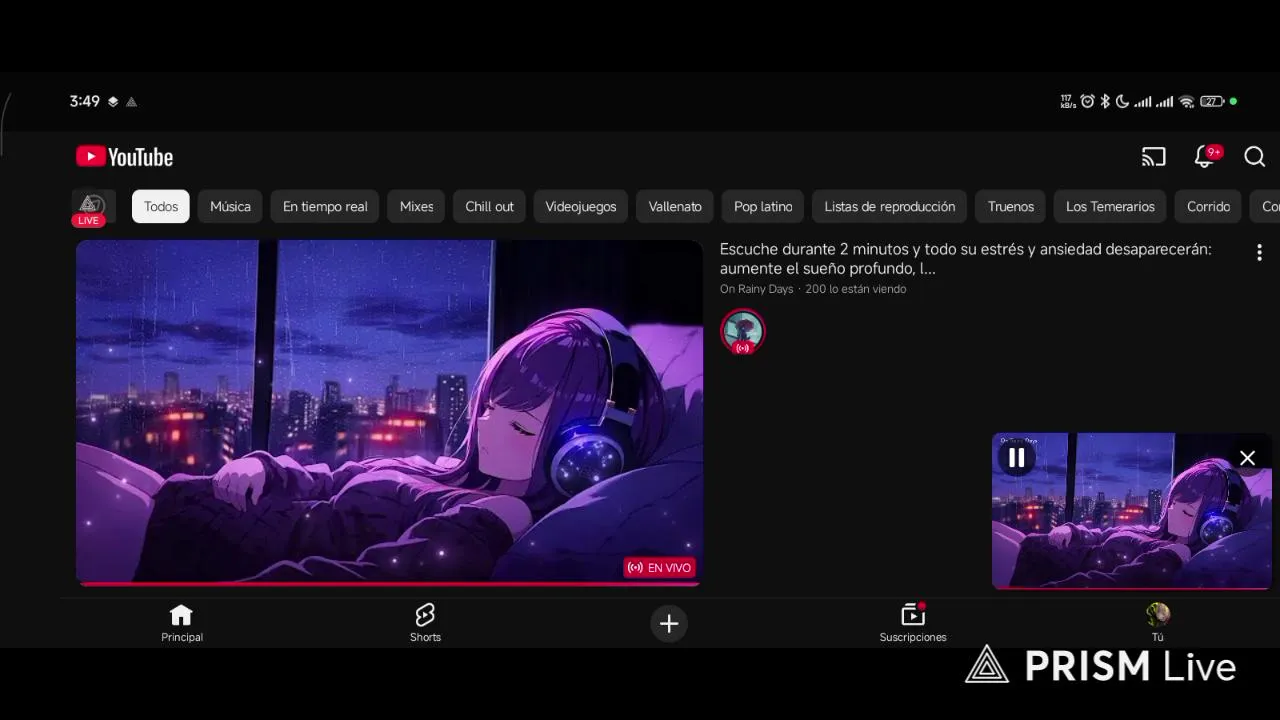Select the Chill out chip
Image resolution: width=1280 pixels, height=720 pixels.
pyautogui.click(x=489, y=206)
